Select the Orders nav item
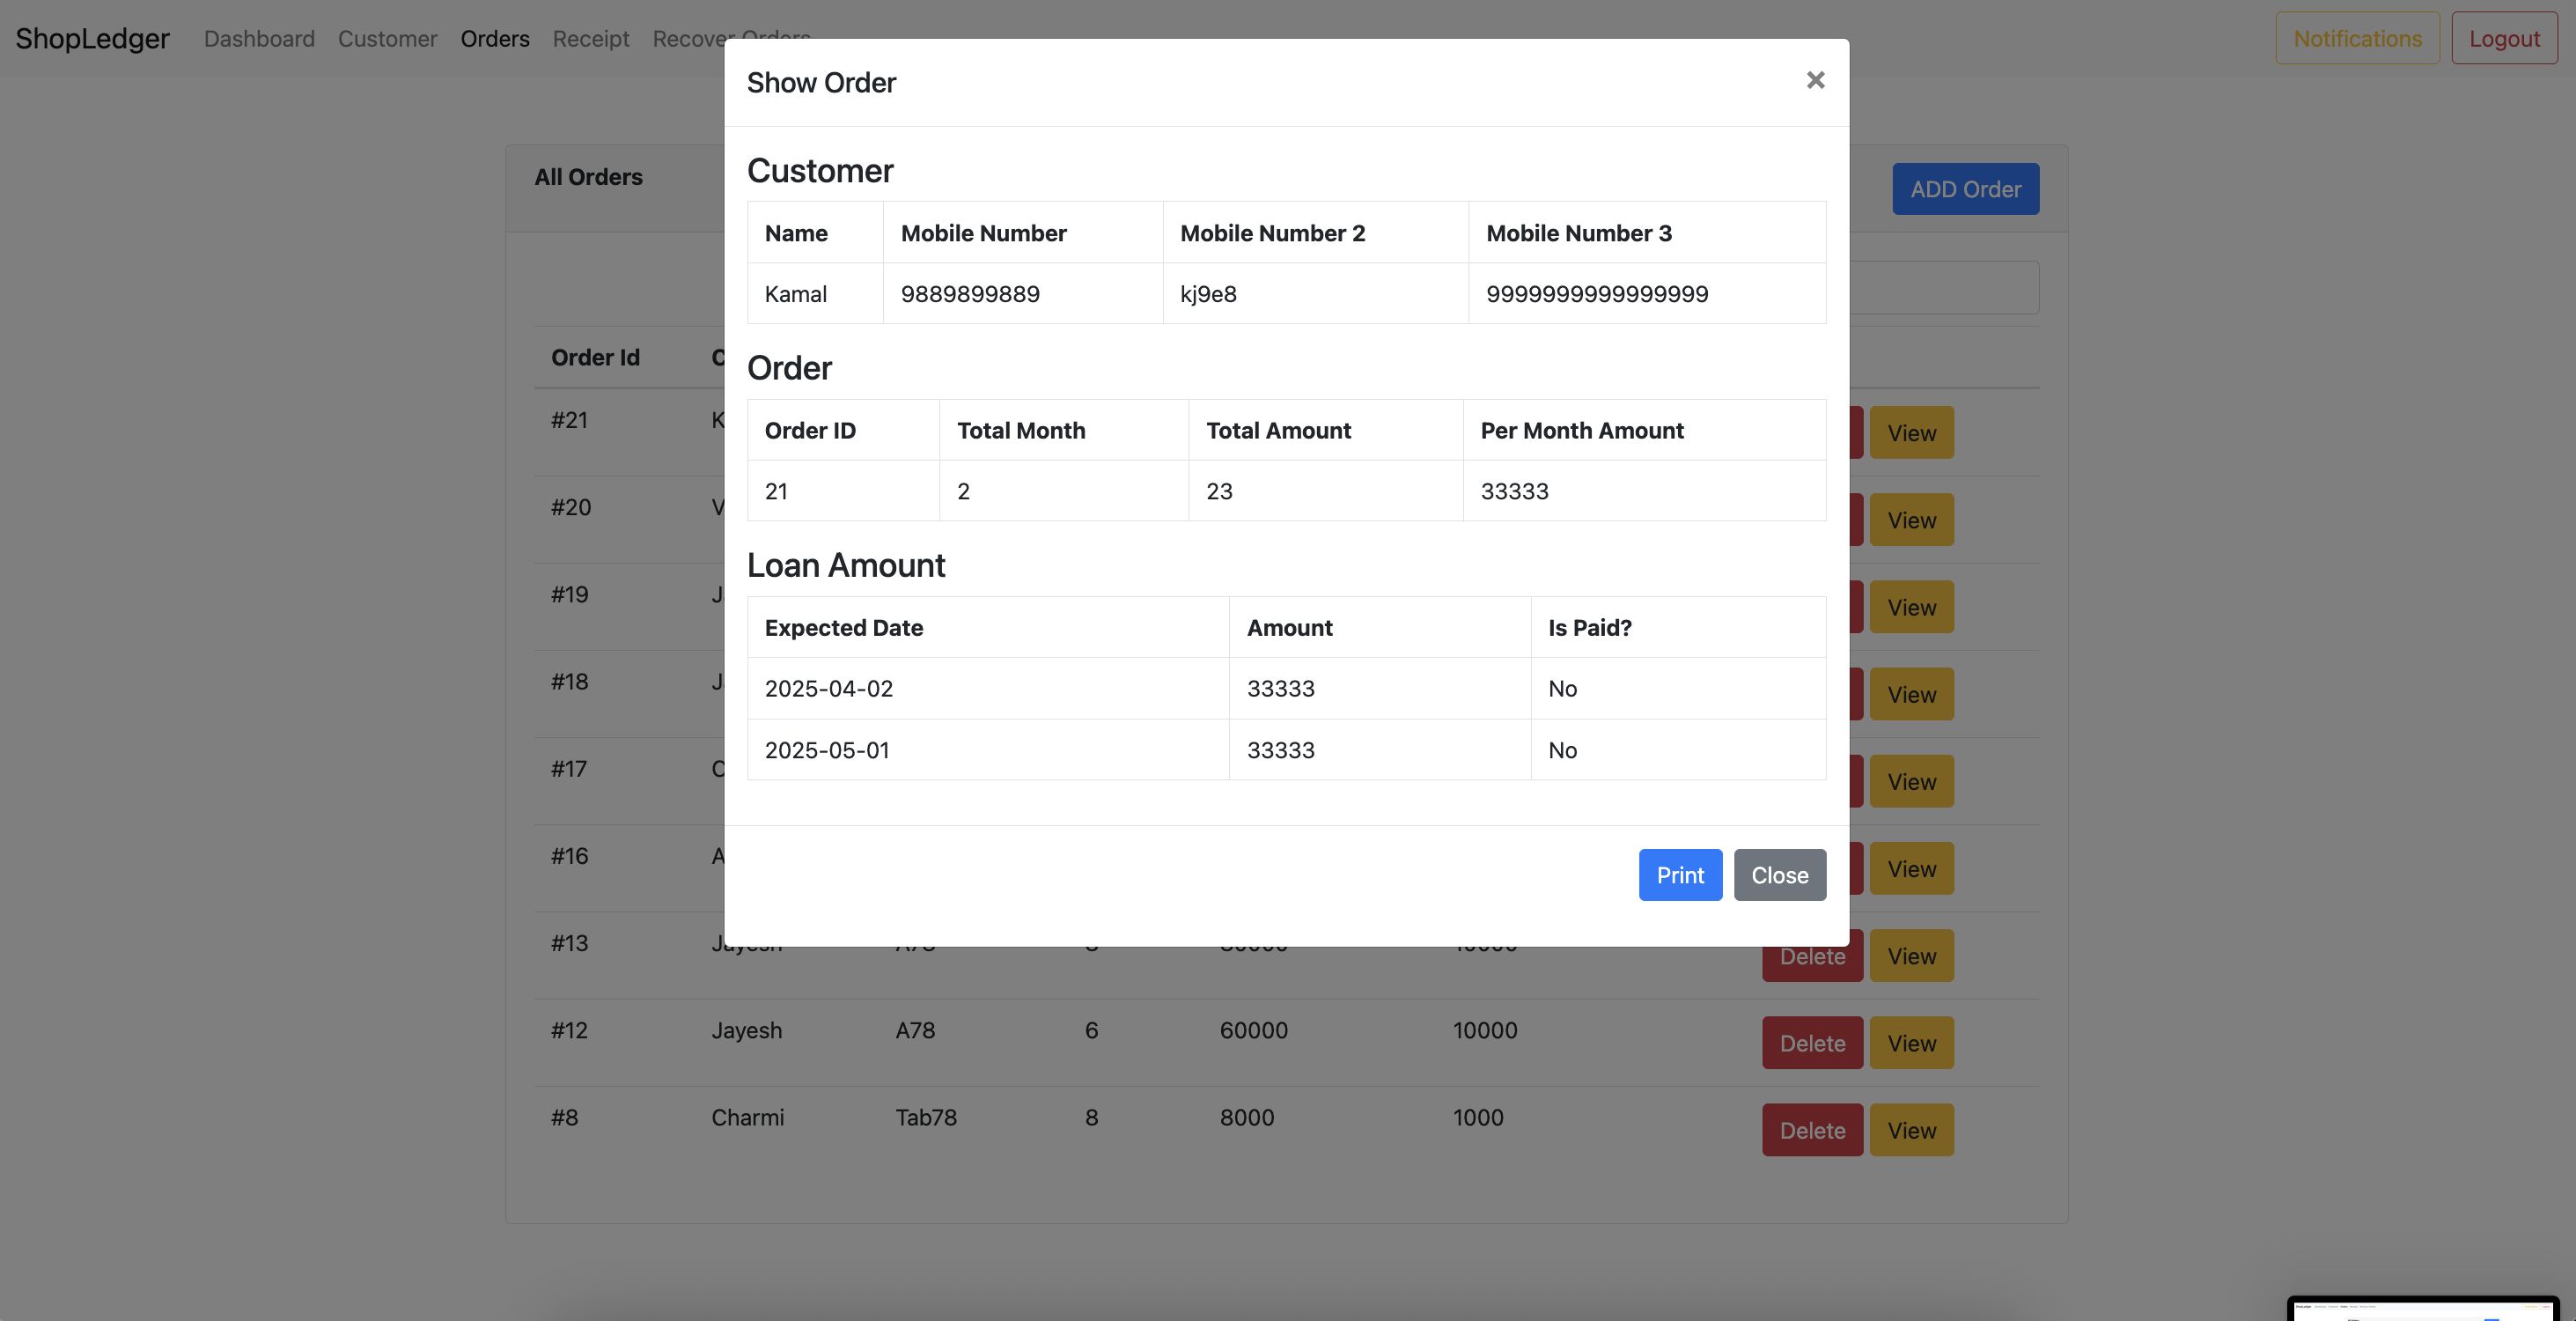The width and height of the screenshot is (2576, 1321). pyautogui.click(x=494, y=38)
